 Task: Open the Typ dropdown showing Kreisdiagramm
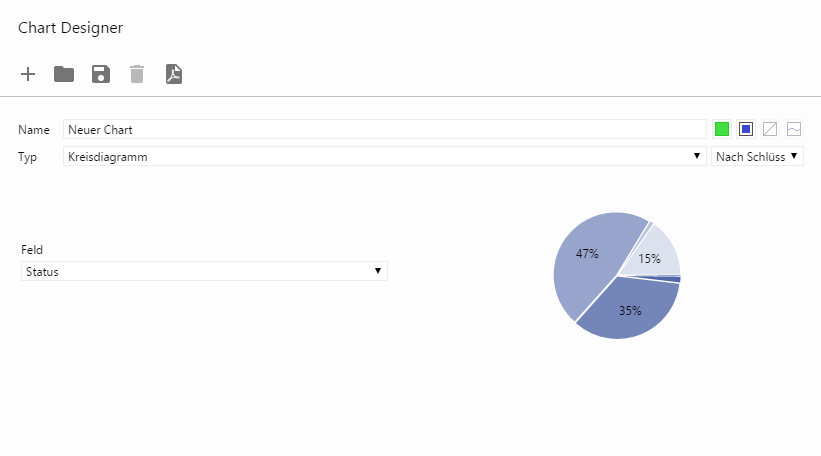pyautogui.click(x=384, y=156)
